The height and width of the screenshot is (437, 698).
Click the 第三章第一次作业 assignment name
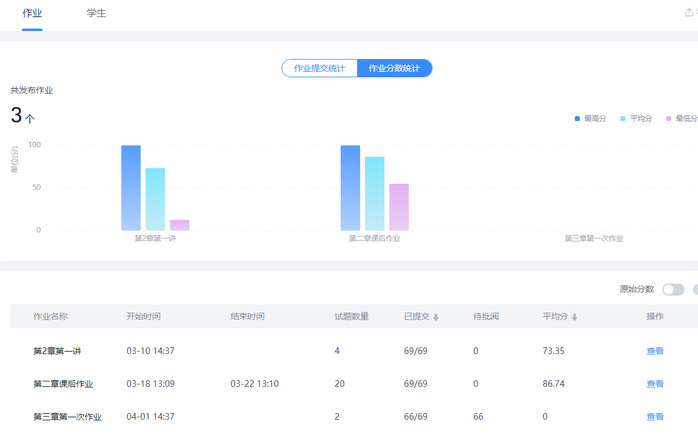[68, 417]
